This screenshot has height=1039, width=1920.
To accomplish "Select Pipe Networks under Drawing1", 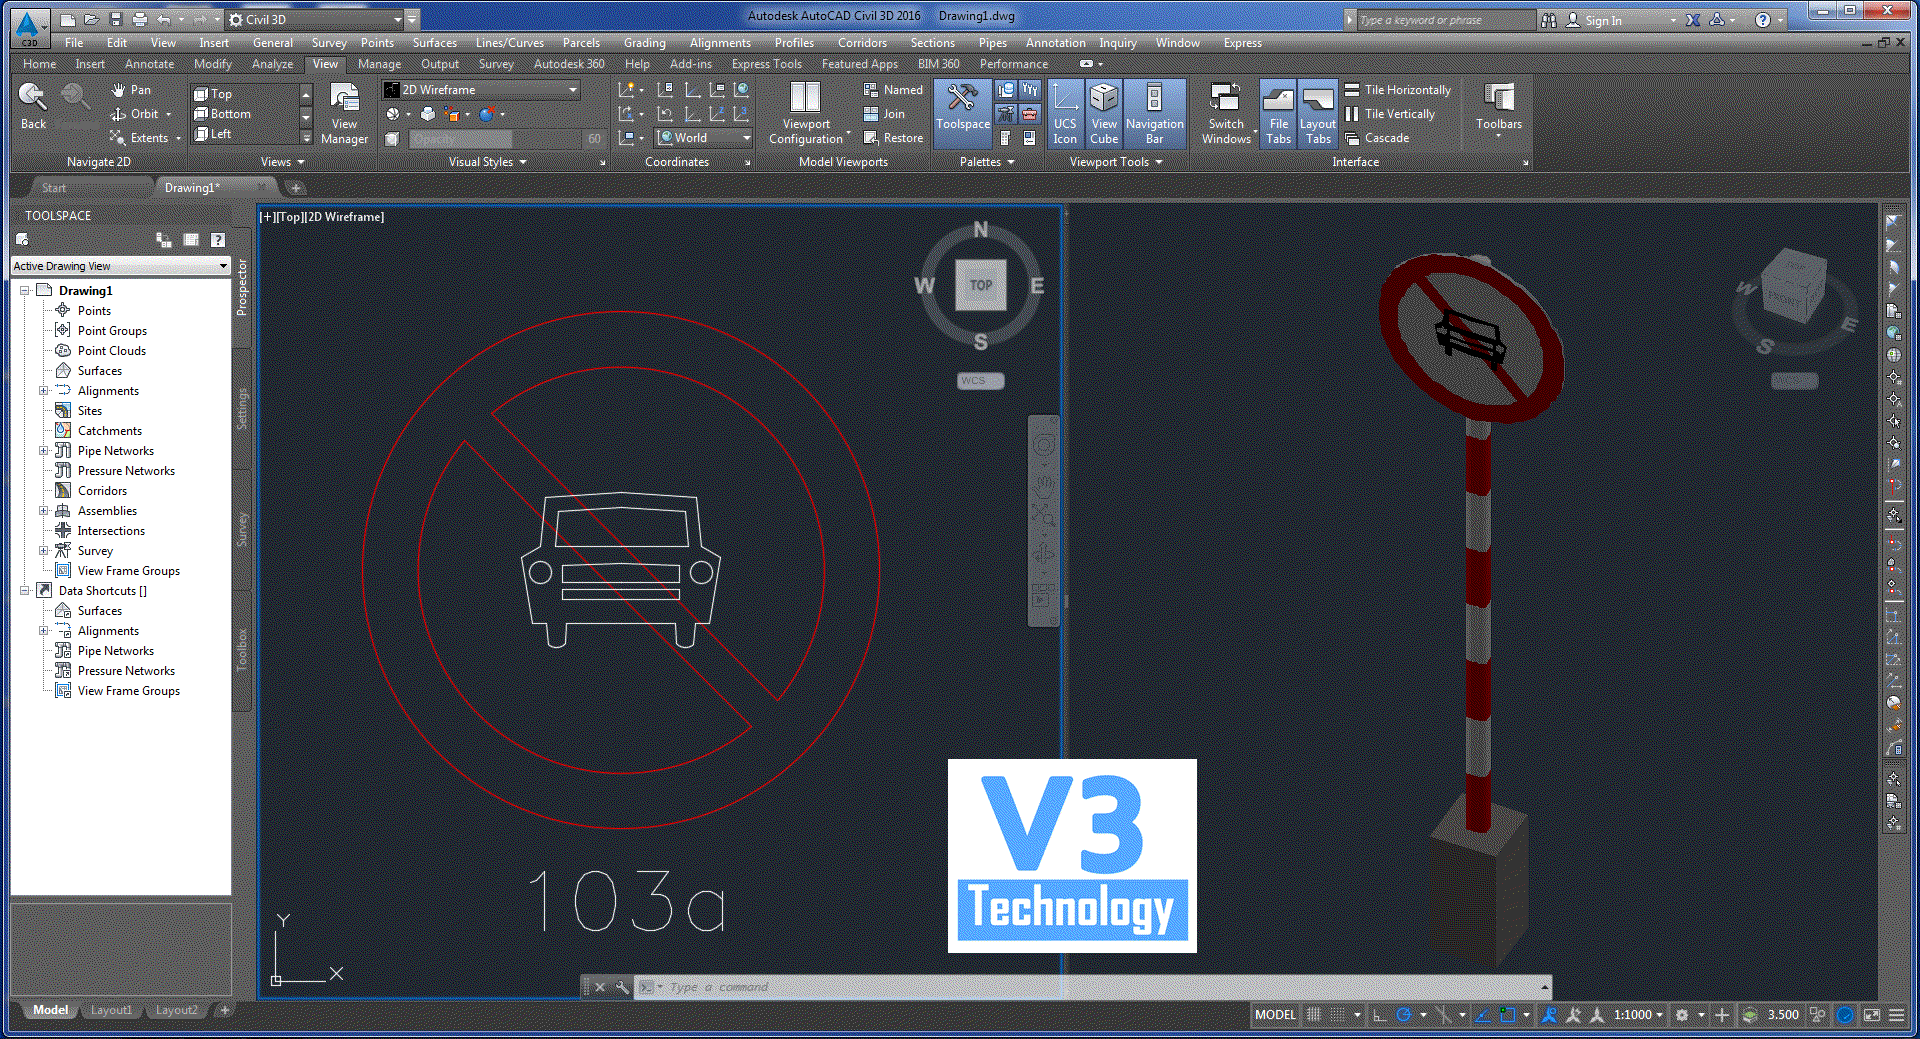I will click(115, 451).
